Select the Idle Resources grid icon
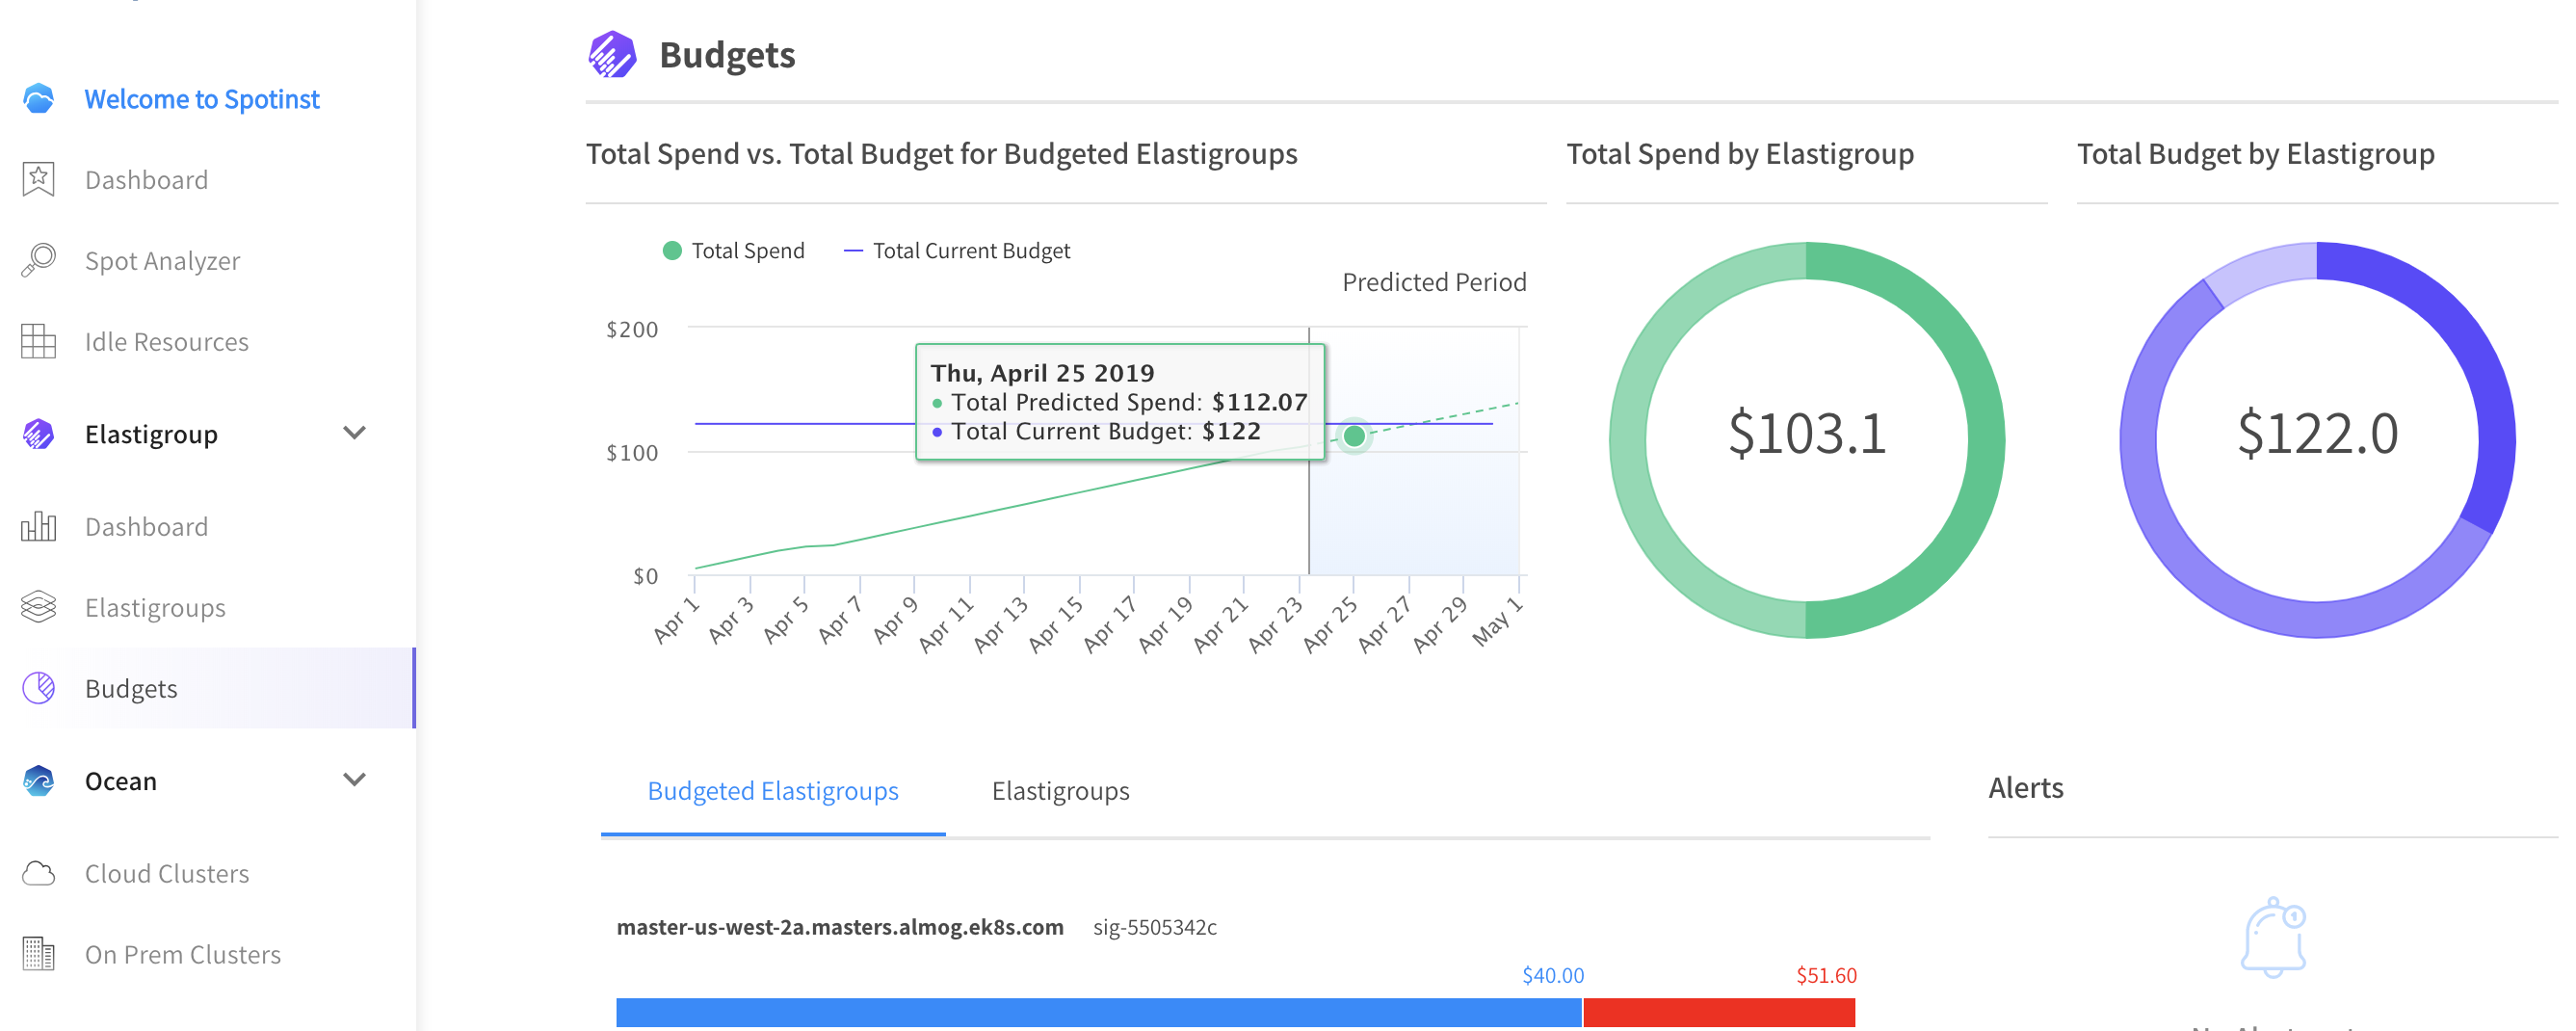This screenshot has width=2576, height=1031. click(x=38, y=342)
